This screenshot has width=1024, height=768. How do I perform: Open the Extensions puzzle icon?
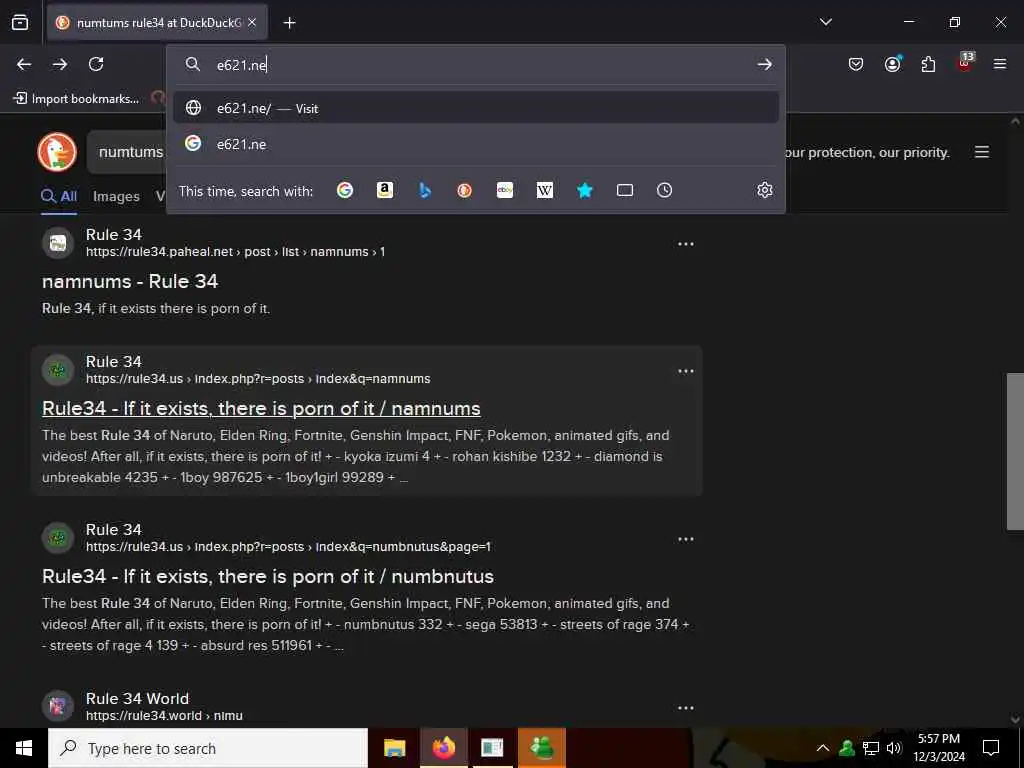(928, 64)
